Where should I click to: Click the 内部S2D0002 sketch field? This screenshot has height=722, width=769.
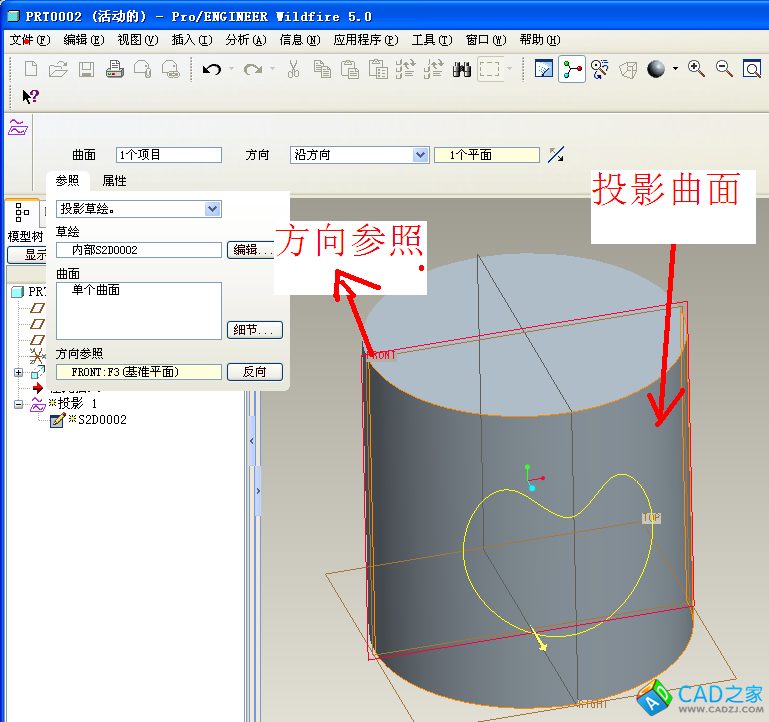[139, 250]
